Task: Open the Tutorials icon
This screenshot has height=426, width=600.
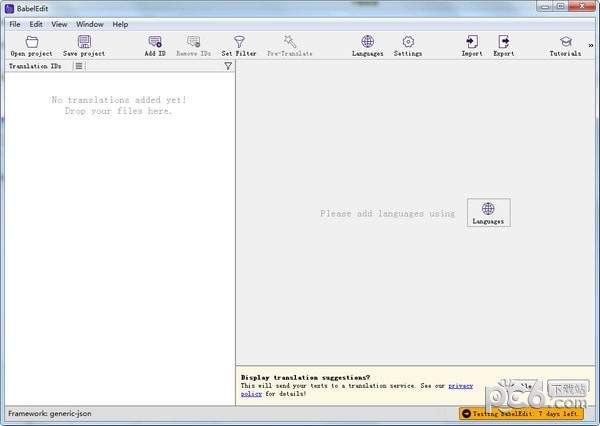Action: coord(565,42)
